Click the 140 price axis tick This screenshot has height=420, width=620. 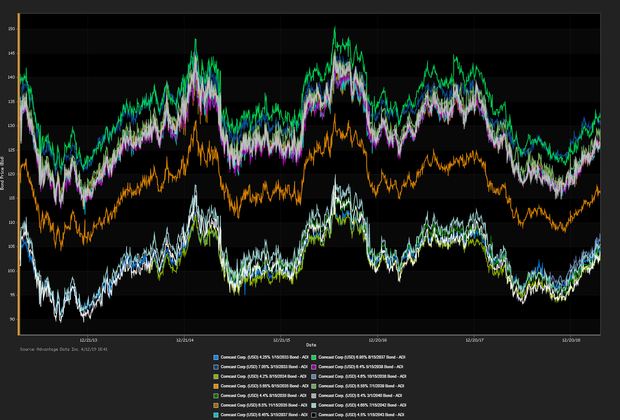coord(11,77)
